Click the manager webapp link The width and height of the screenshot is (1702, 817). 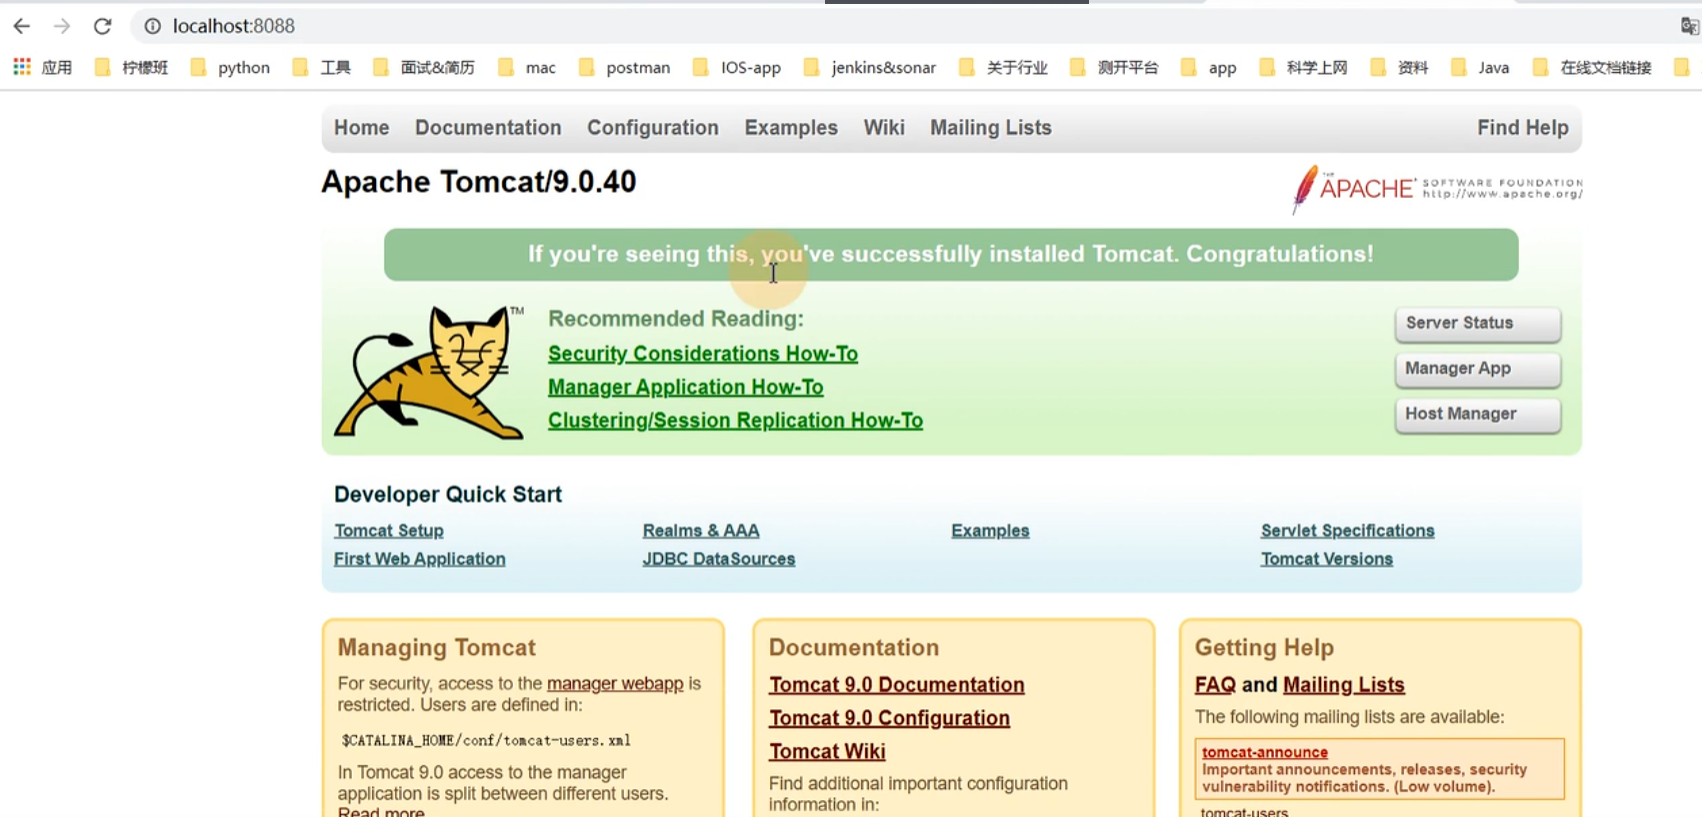pos(615,684)
